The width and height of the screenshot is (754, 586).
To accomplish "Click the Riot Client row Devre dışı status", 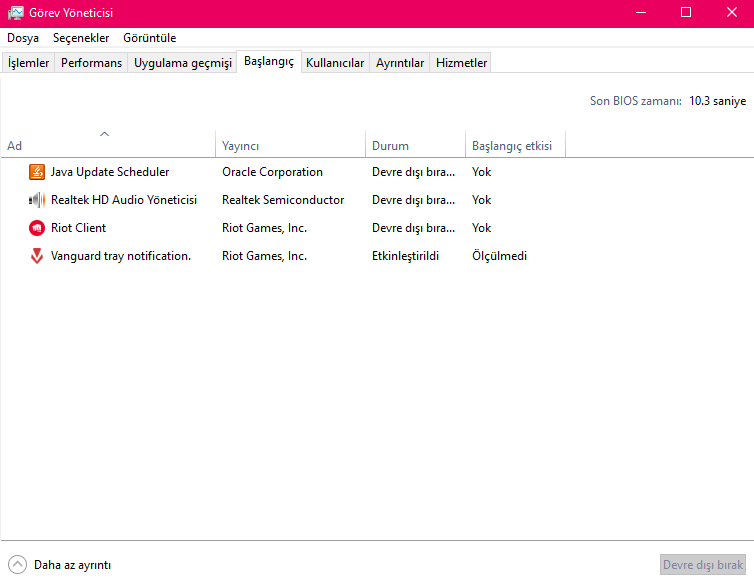I will click(413, 228).
